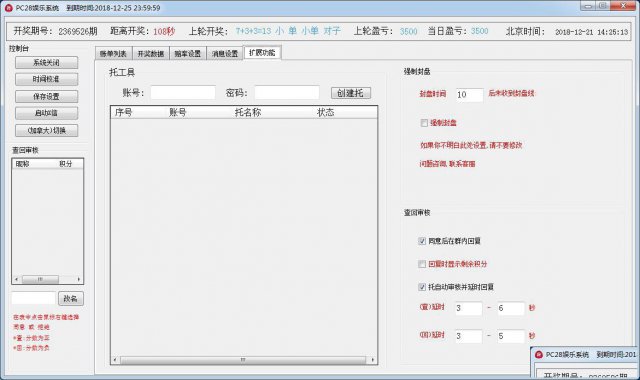Image resolution: width=640 pixels, height=380 pixels.
Task: Focus the 账号 input field
Action: coord(183,93)
